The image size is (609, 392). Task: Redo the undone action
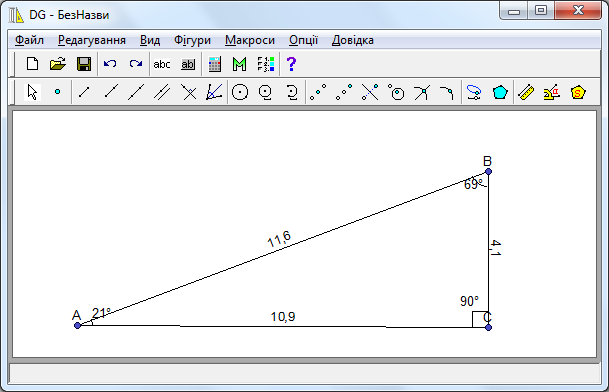pos(136,64)
